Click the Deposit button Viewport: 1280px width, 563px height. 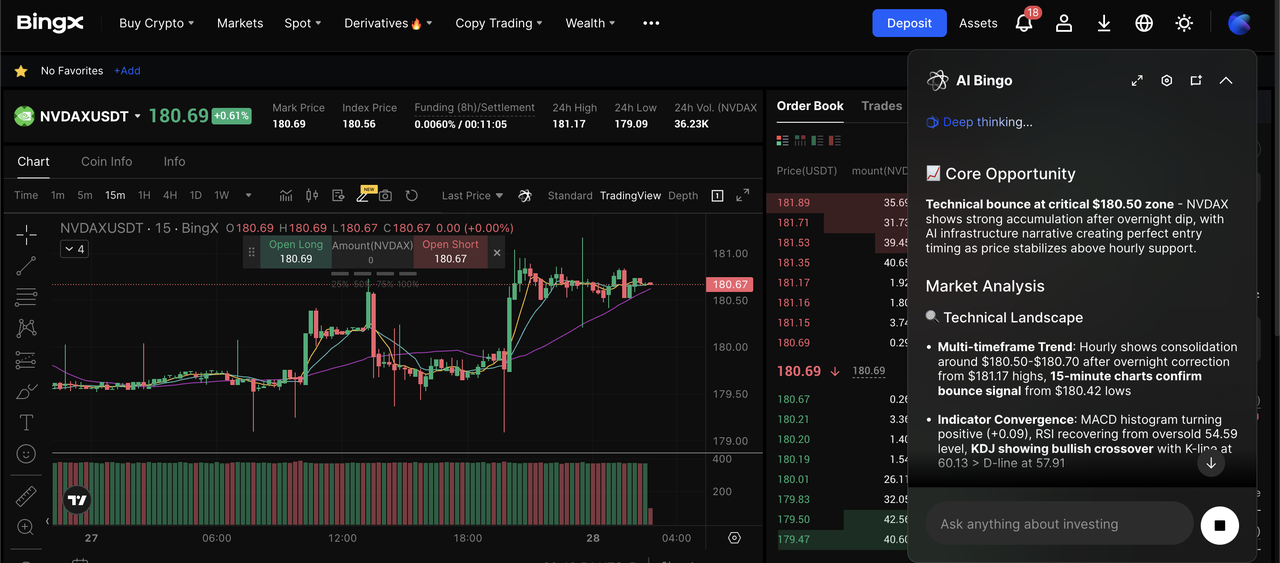click(909, 23)
